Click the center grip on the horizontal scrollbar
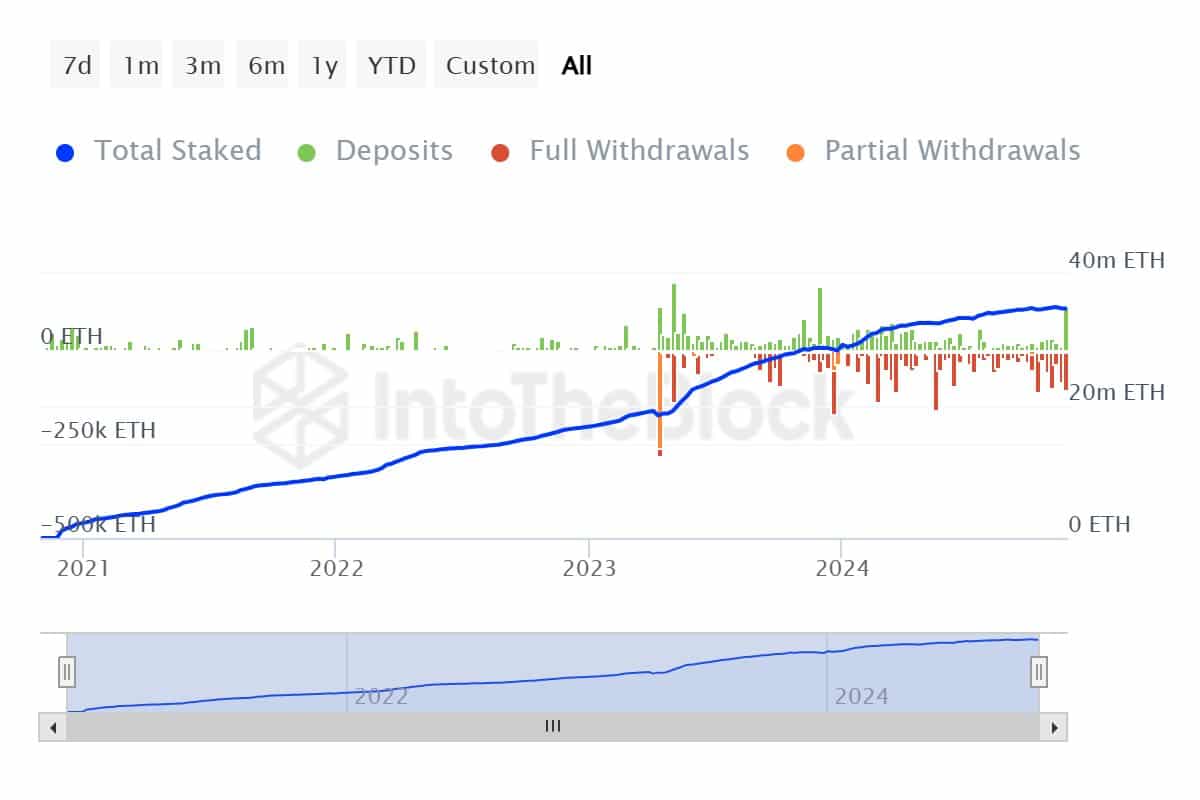This screenshot has width=1200, height=800. tap(551, 726)
